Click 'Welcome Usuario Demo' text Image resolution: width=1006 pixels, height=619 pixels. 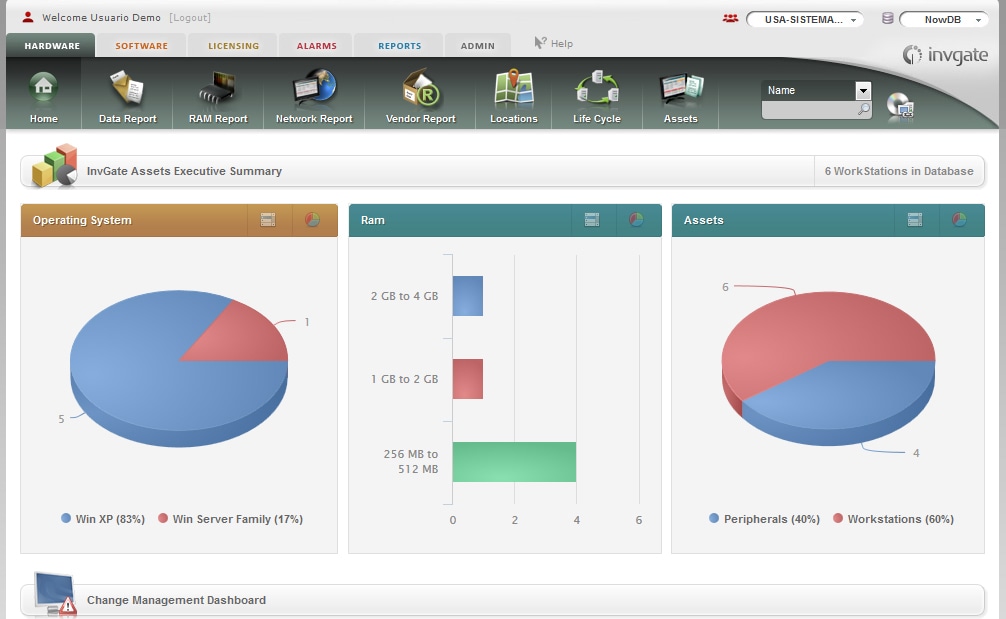101,17
